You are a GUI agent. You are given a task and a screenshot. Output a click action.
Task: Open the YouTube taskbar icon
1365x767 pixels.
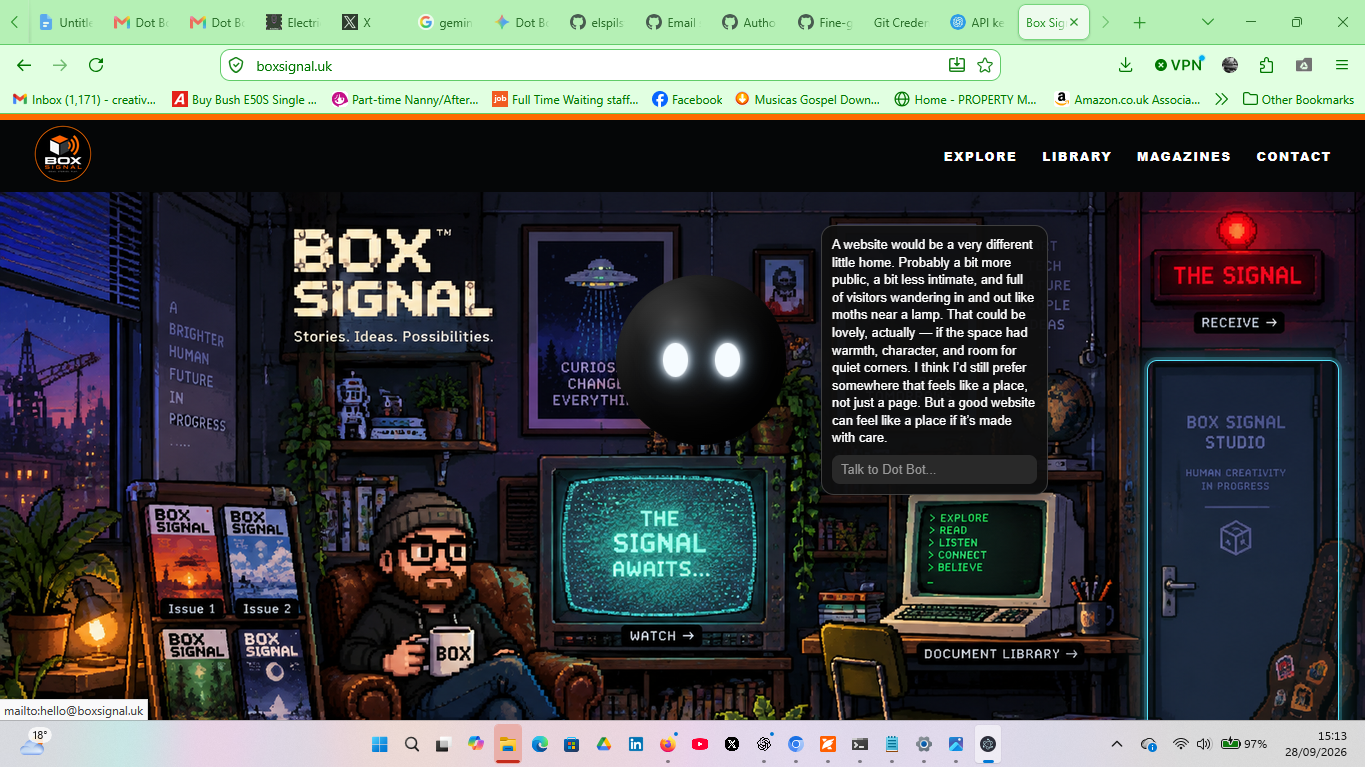700,744
